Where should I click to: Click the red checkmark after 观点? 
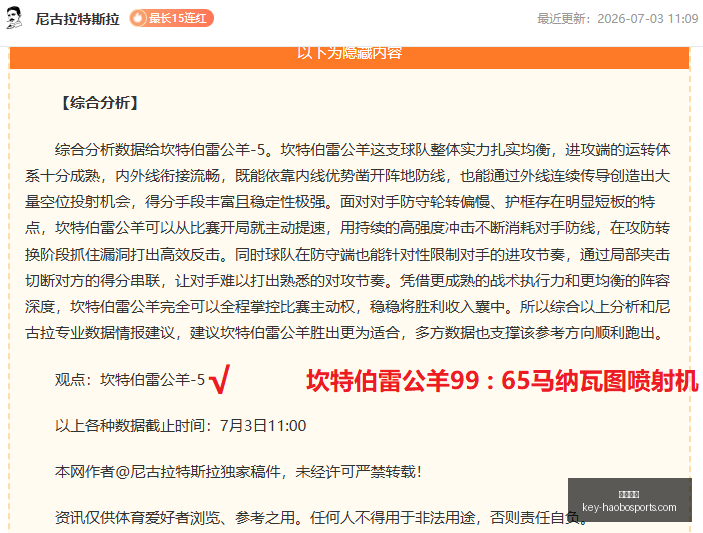[220, 379]
